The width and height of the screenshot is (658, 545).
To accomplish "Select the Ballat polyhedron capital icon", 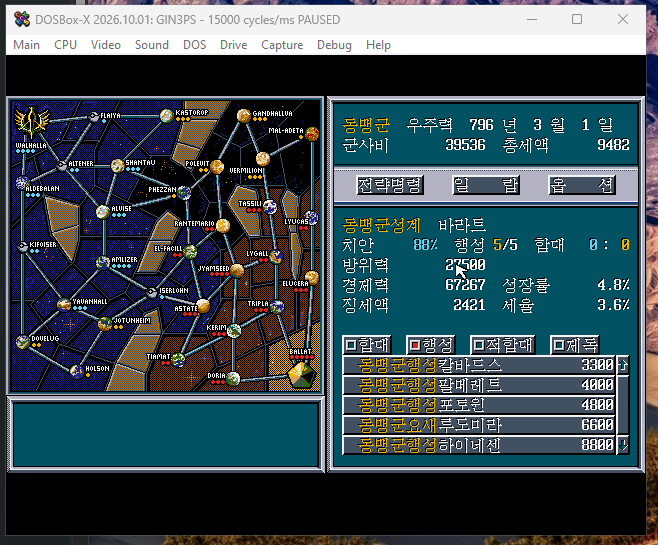I will tap(301, 375).
